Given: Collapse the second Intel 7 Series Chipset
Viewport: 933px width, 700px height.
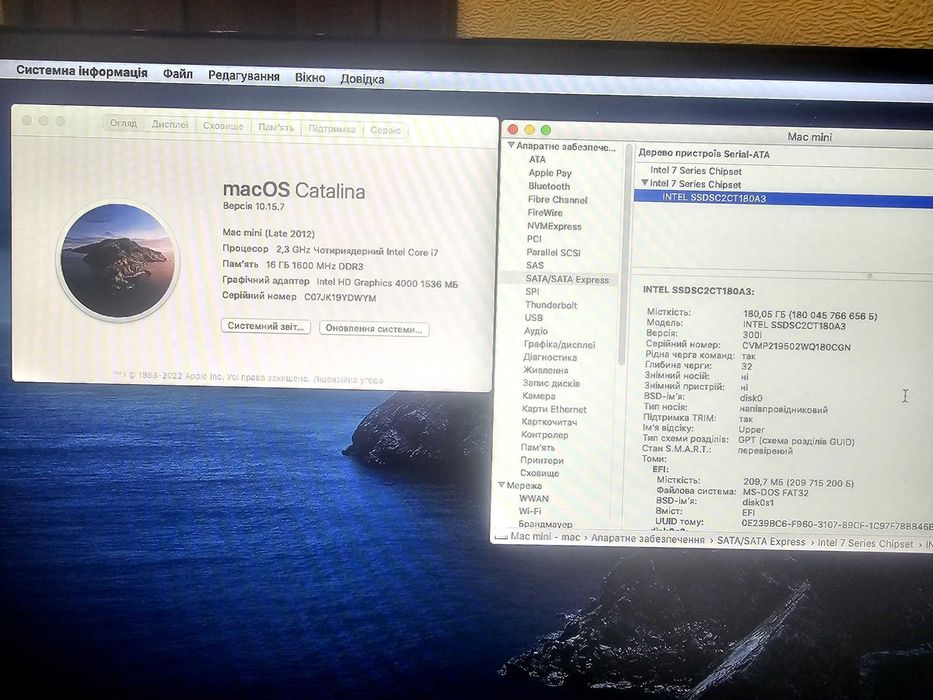Looking at the screenshot, I should tap(644, 183).
